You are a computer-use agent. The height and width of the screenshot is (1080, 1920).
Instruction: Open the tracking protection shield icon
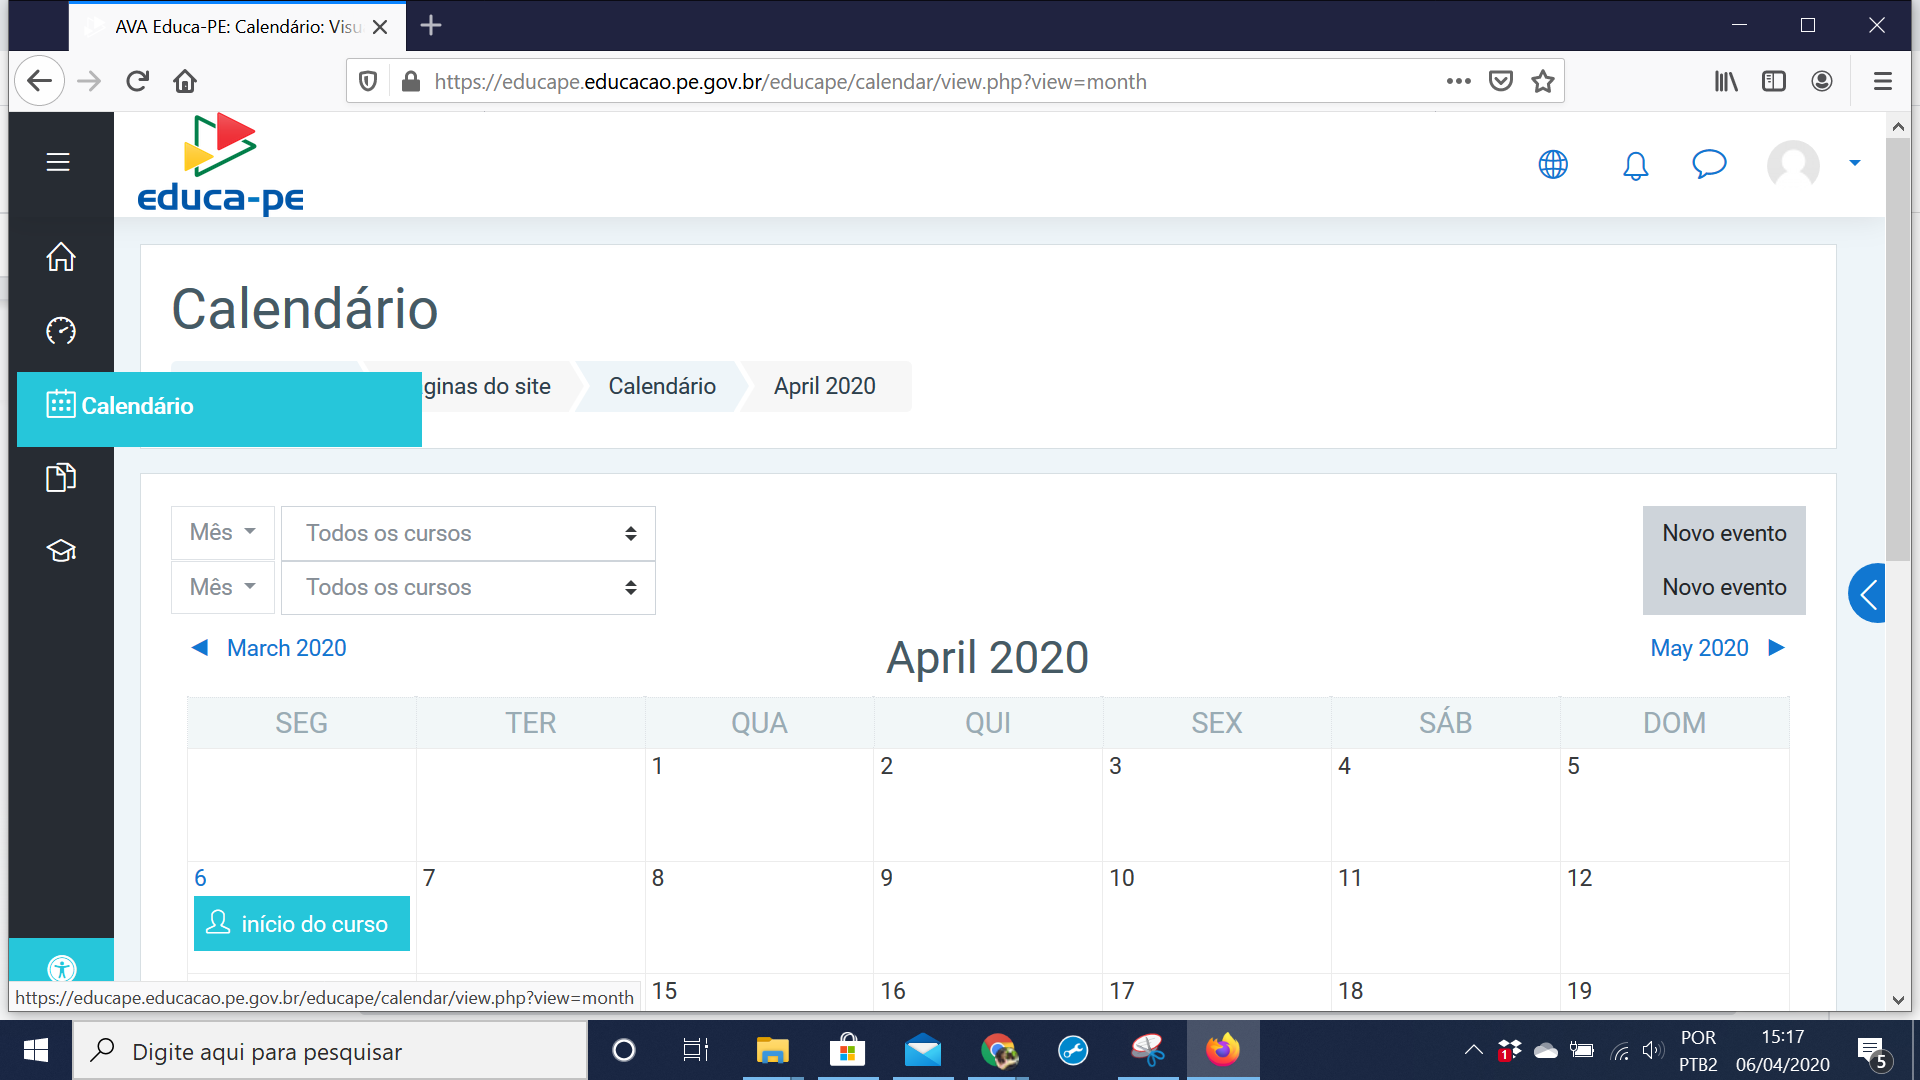tap(368, 81)
